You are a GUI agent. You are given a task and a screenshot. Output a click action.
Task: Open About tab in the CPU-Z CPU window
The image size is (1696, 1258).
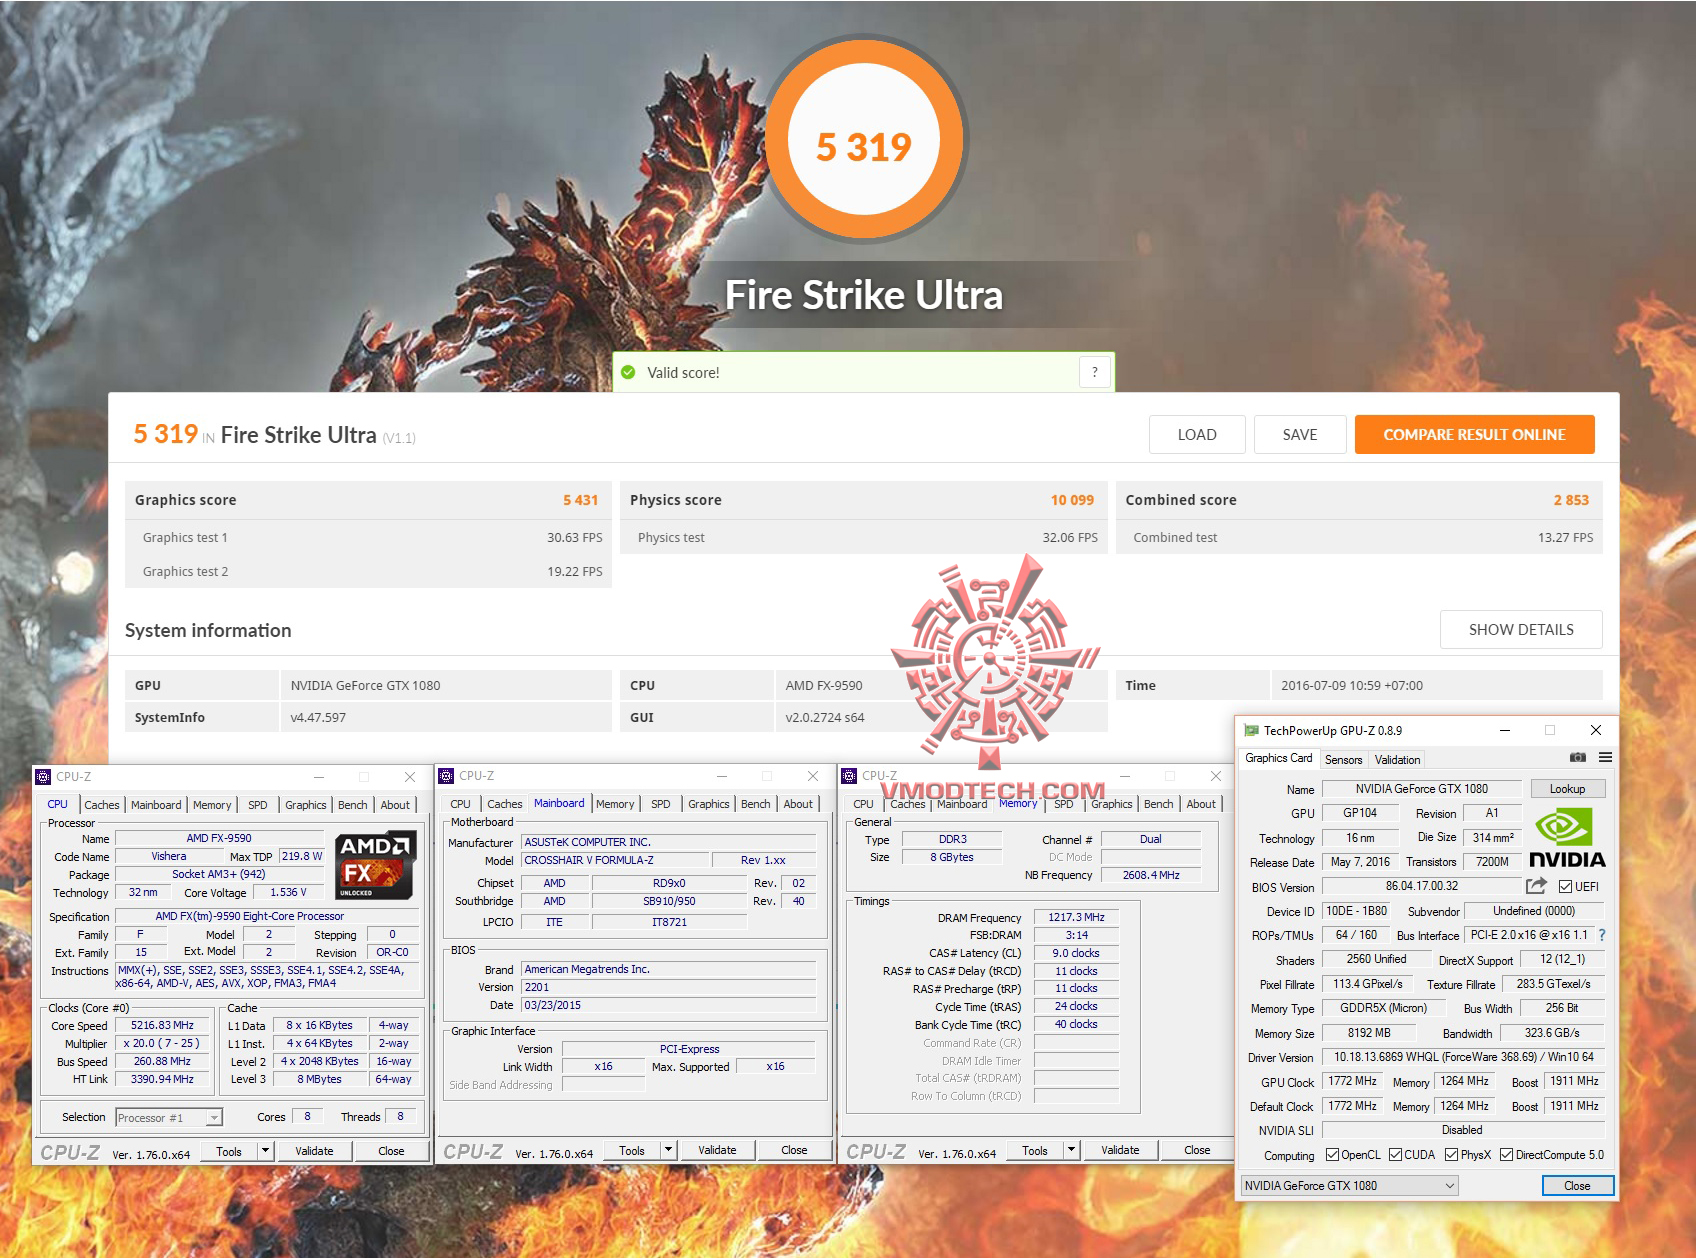click(395, 805)
